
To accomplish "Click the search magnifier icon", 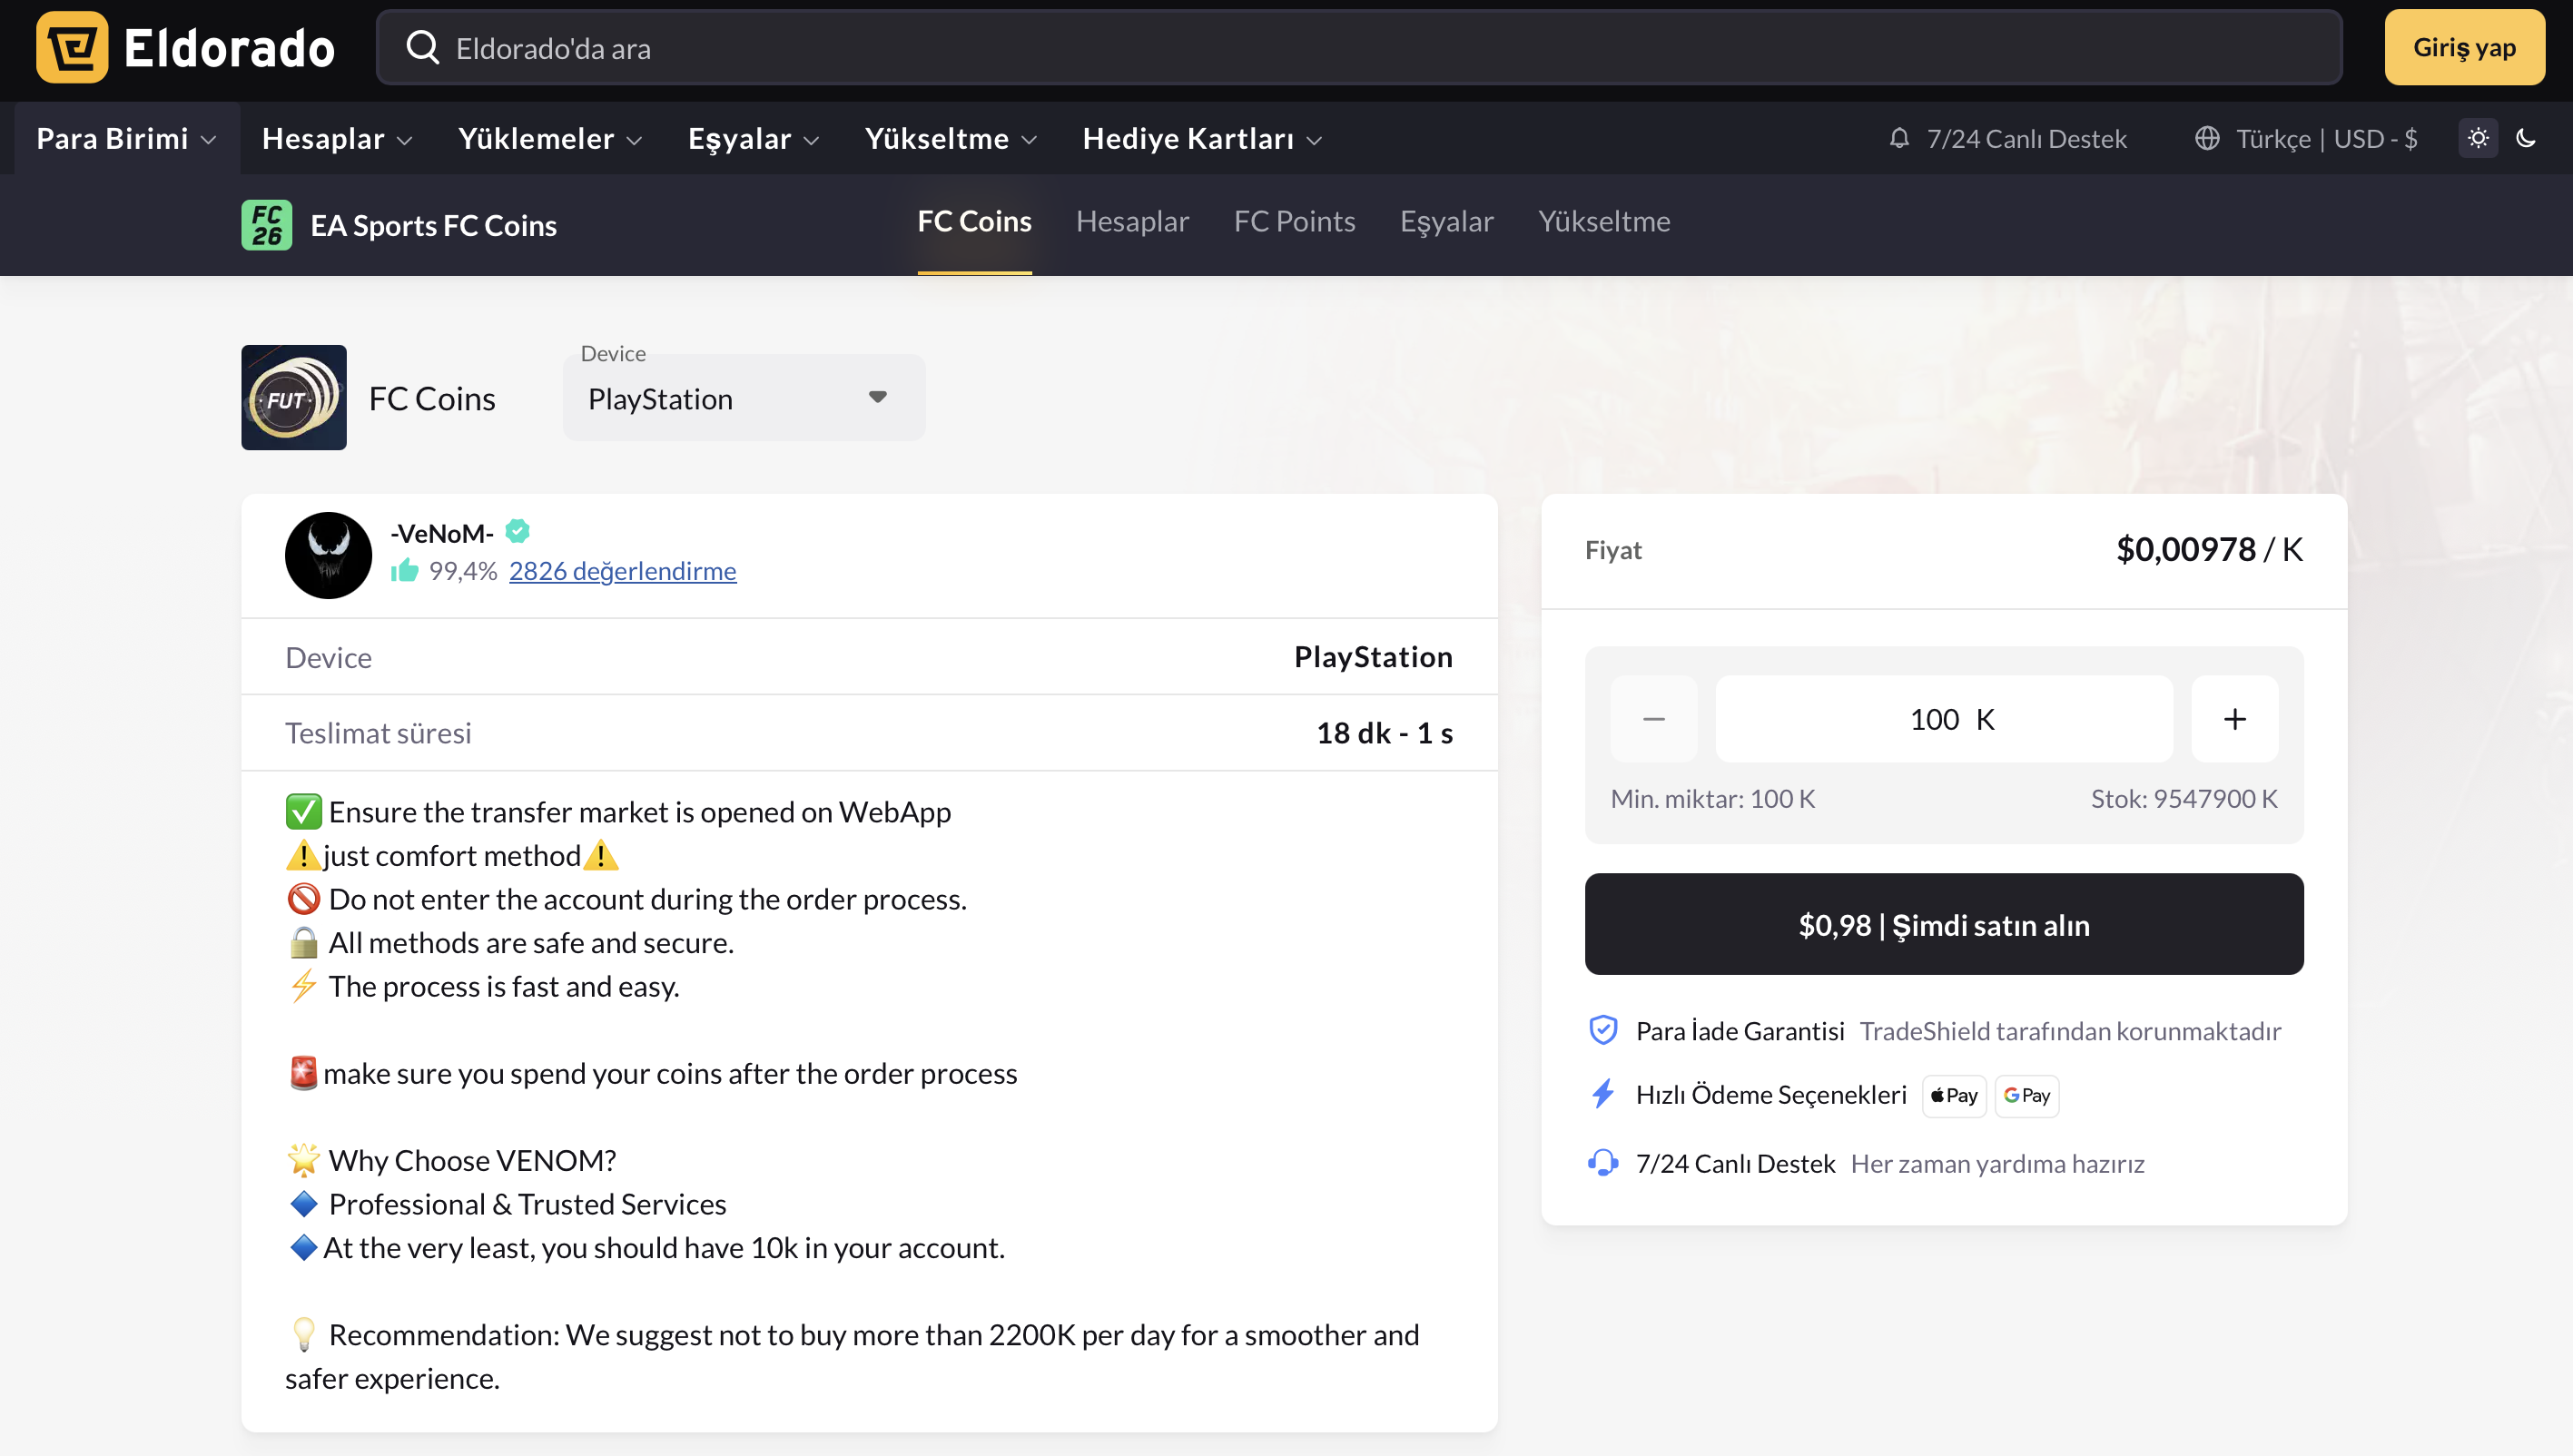I will [x=422, y=47].
